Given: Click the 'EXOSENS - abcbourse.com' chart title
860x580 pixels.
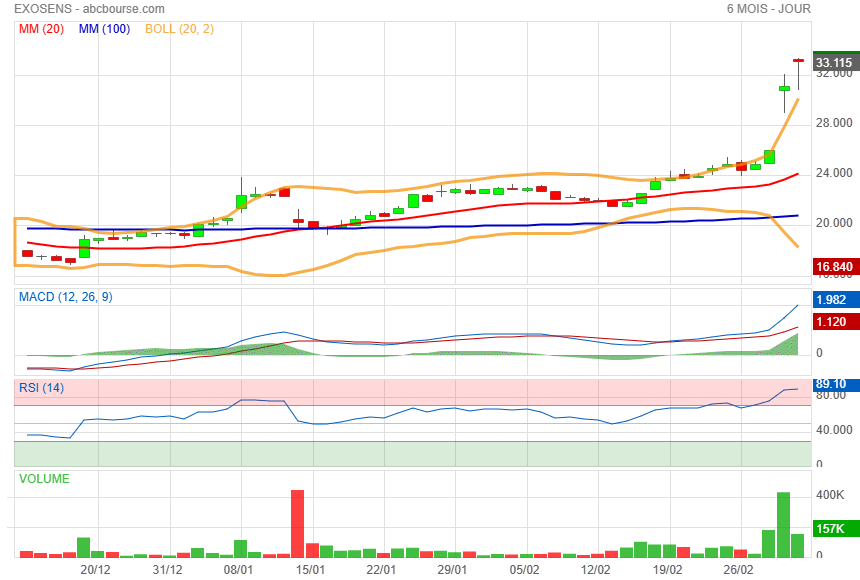Looking at the screenshot, I should (x=89, y=9).
